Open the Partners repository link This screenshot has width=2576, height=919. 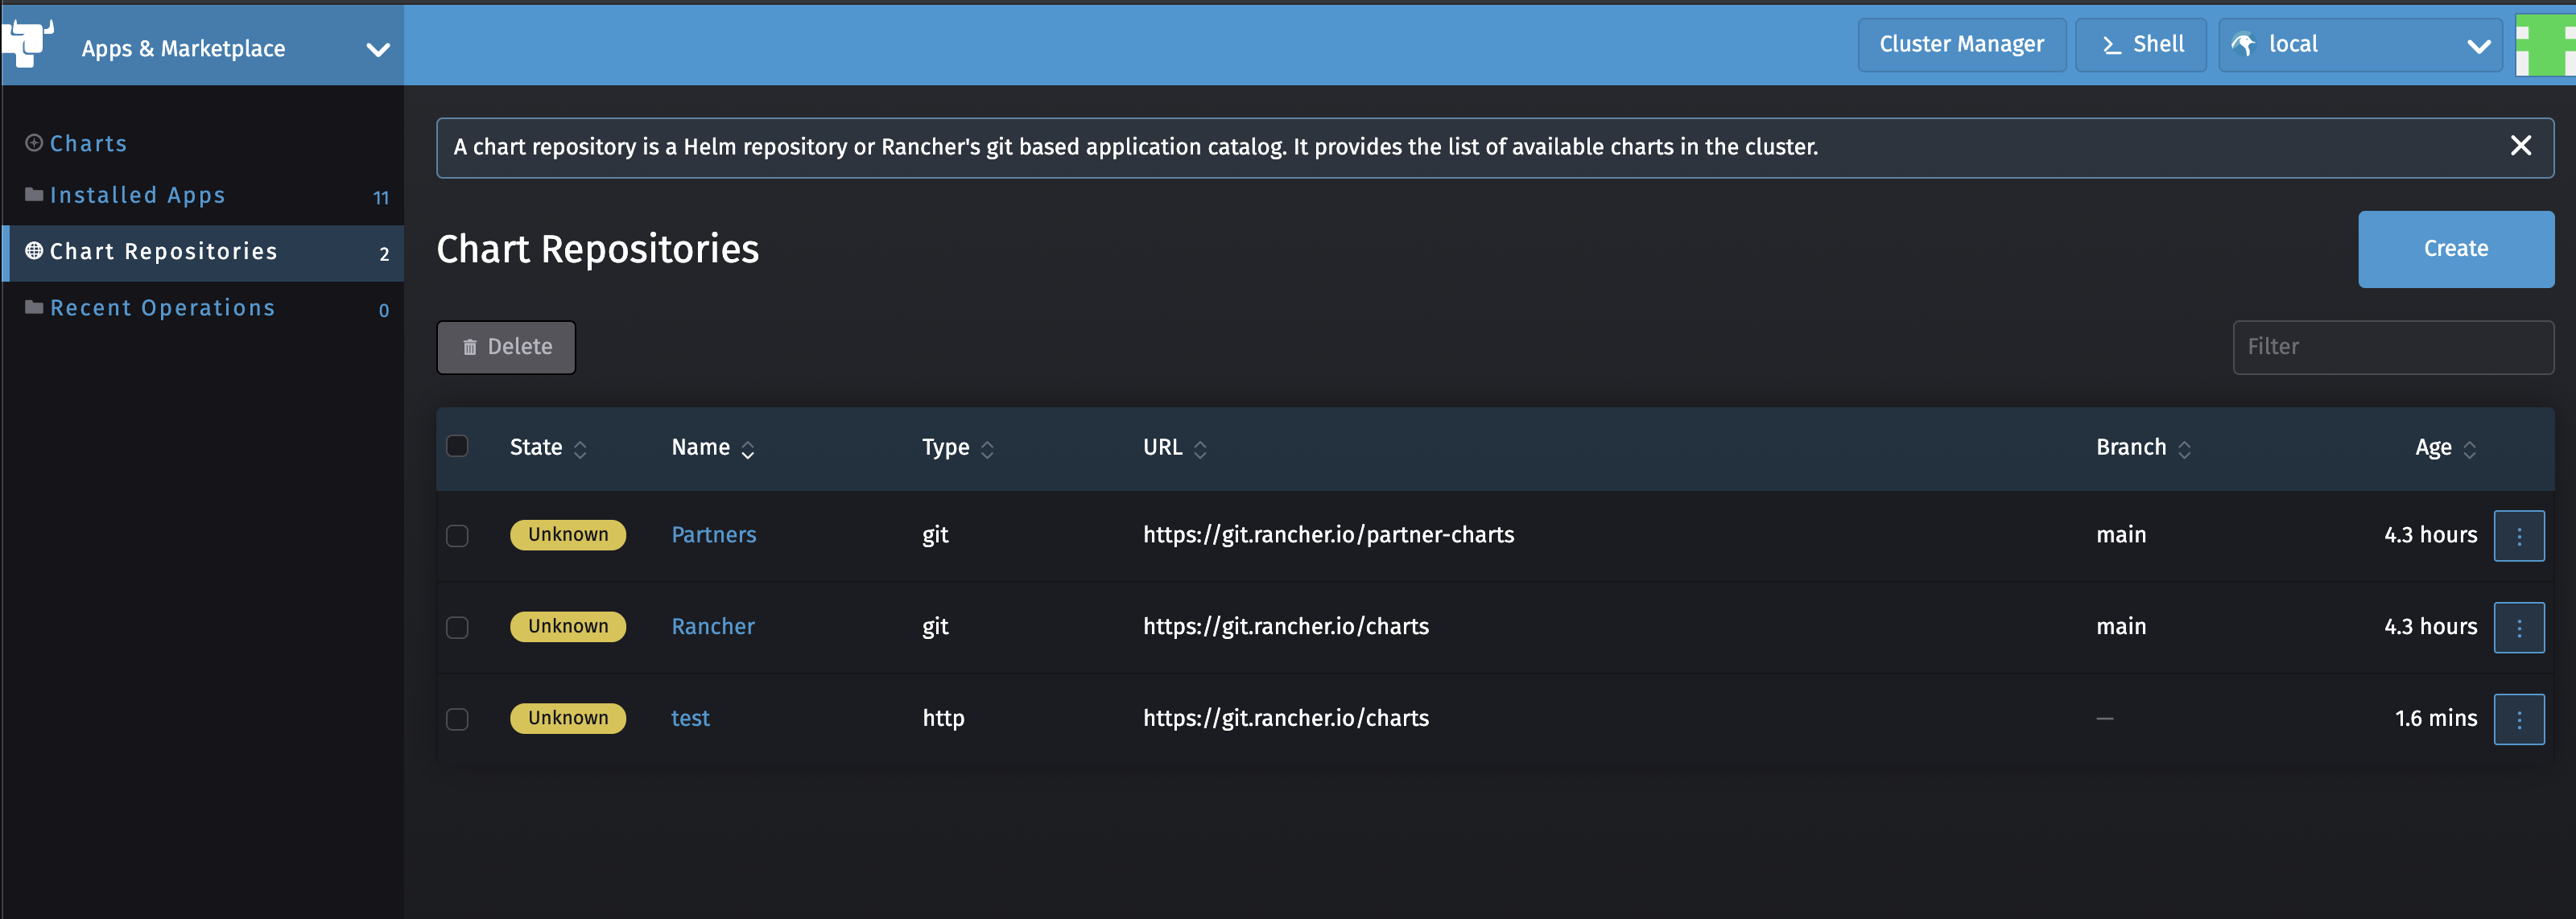(713, 534)
